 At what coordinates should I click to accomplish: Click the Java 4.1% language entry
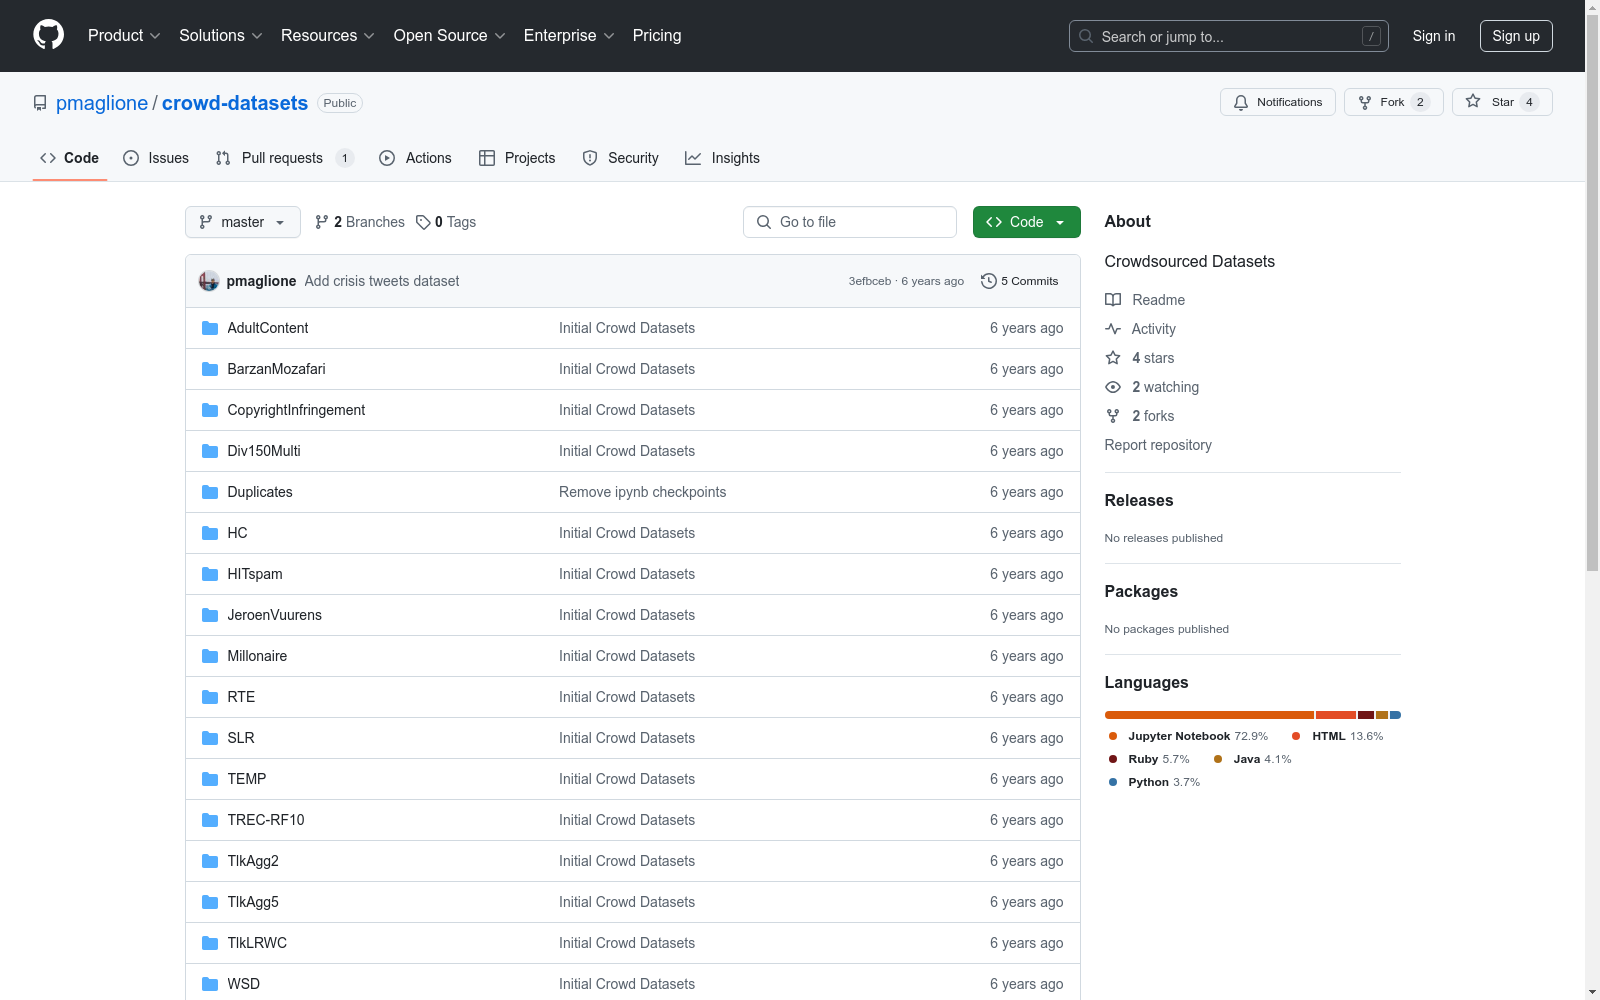tap(1252, 759)
